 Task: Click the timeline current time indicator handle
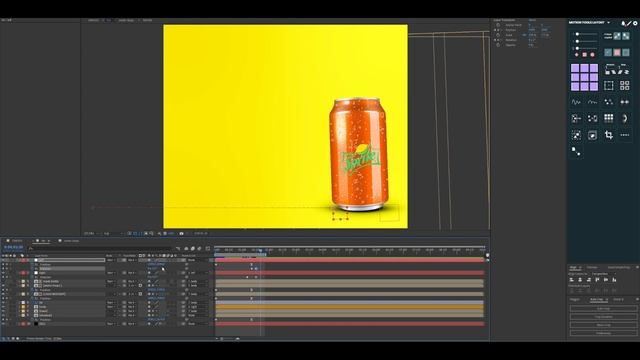pos(260,250)
